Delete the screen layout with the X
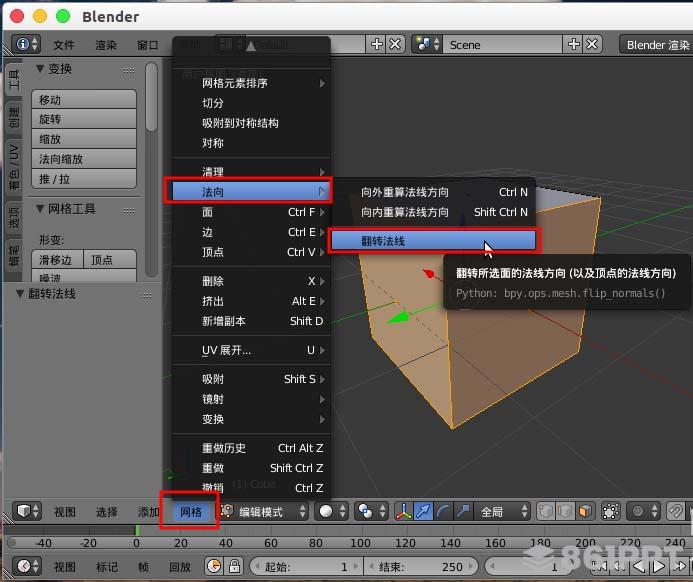The image size is (693, 582). (395, 44)
